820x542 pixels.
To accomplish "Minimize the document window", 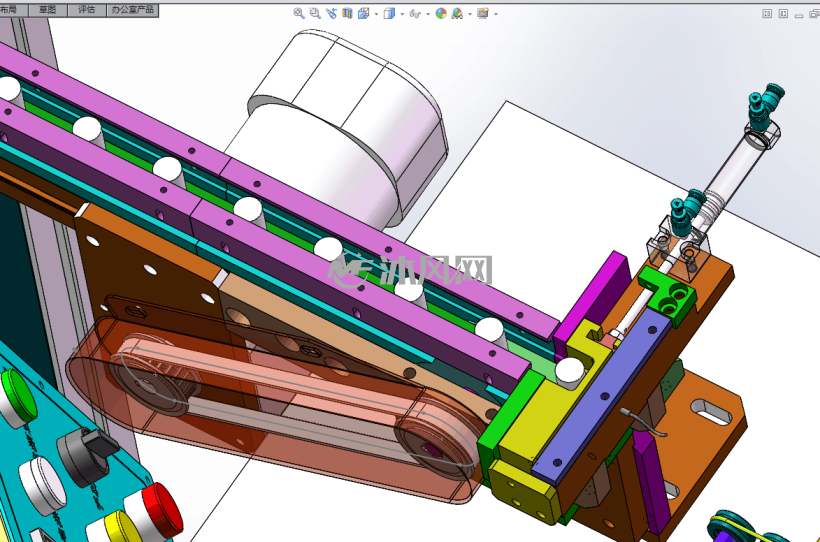I will click(799, 15).
